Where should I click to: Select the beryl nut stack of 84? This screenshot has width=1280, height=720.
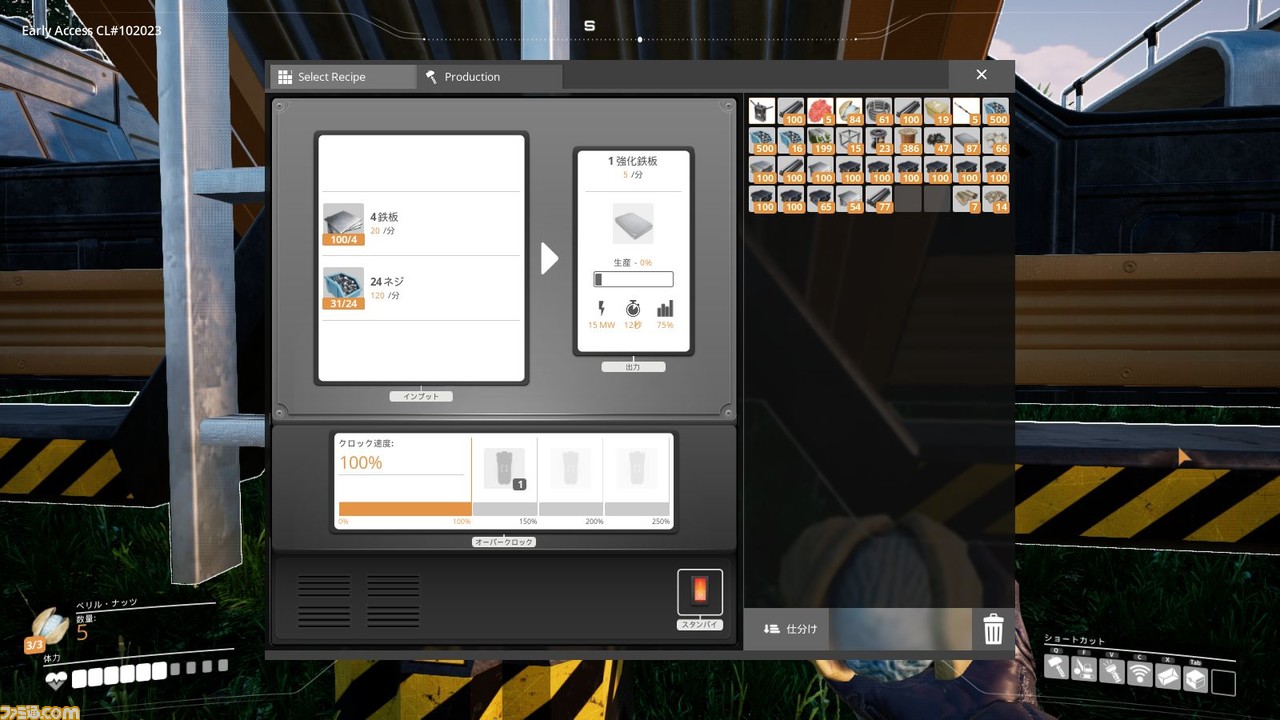(x=850, y=111)
